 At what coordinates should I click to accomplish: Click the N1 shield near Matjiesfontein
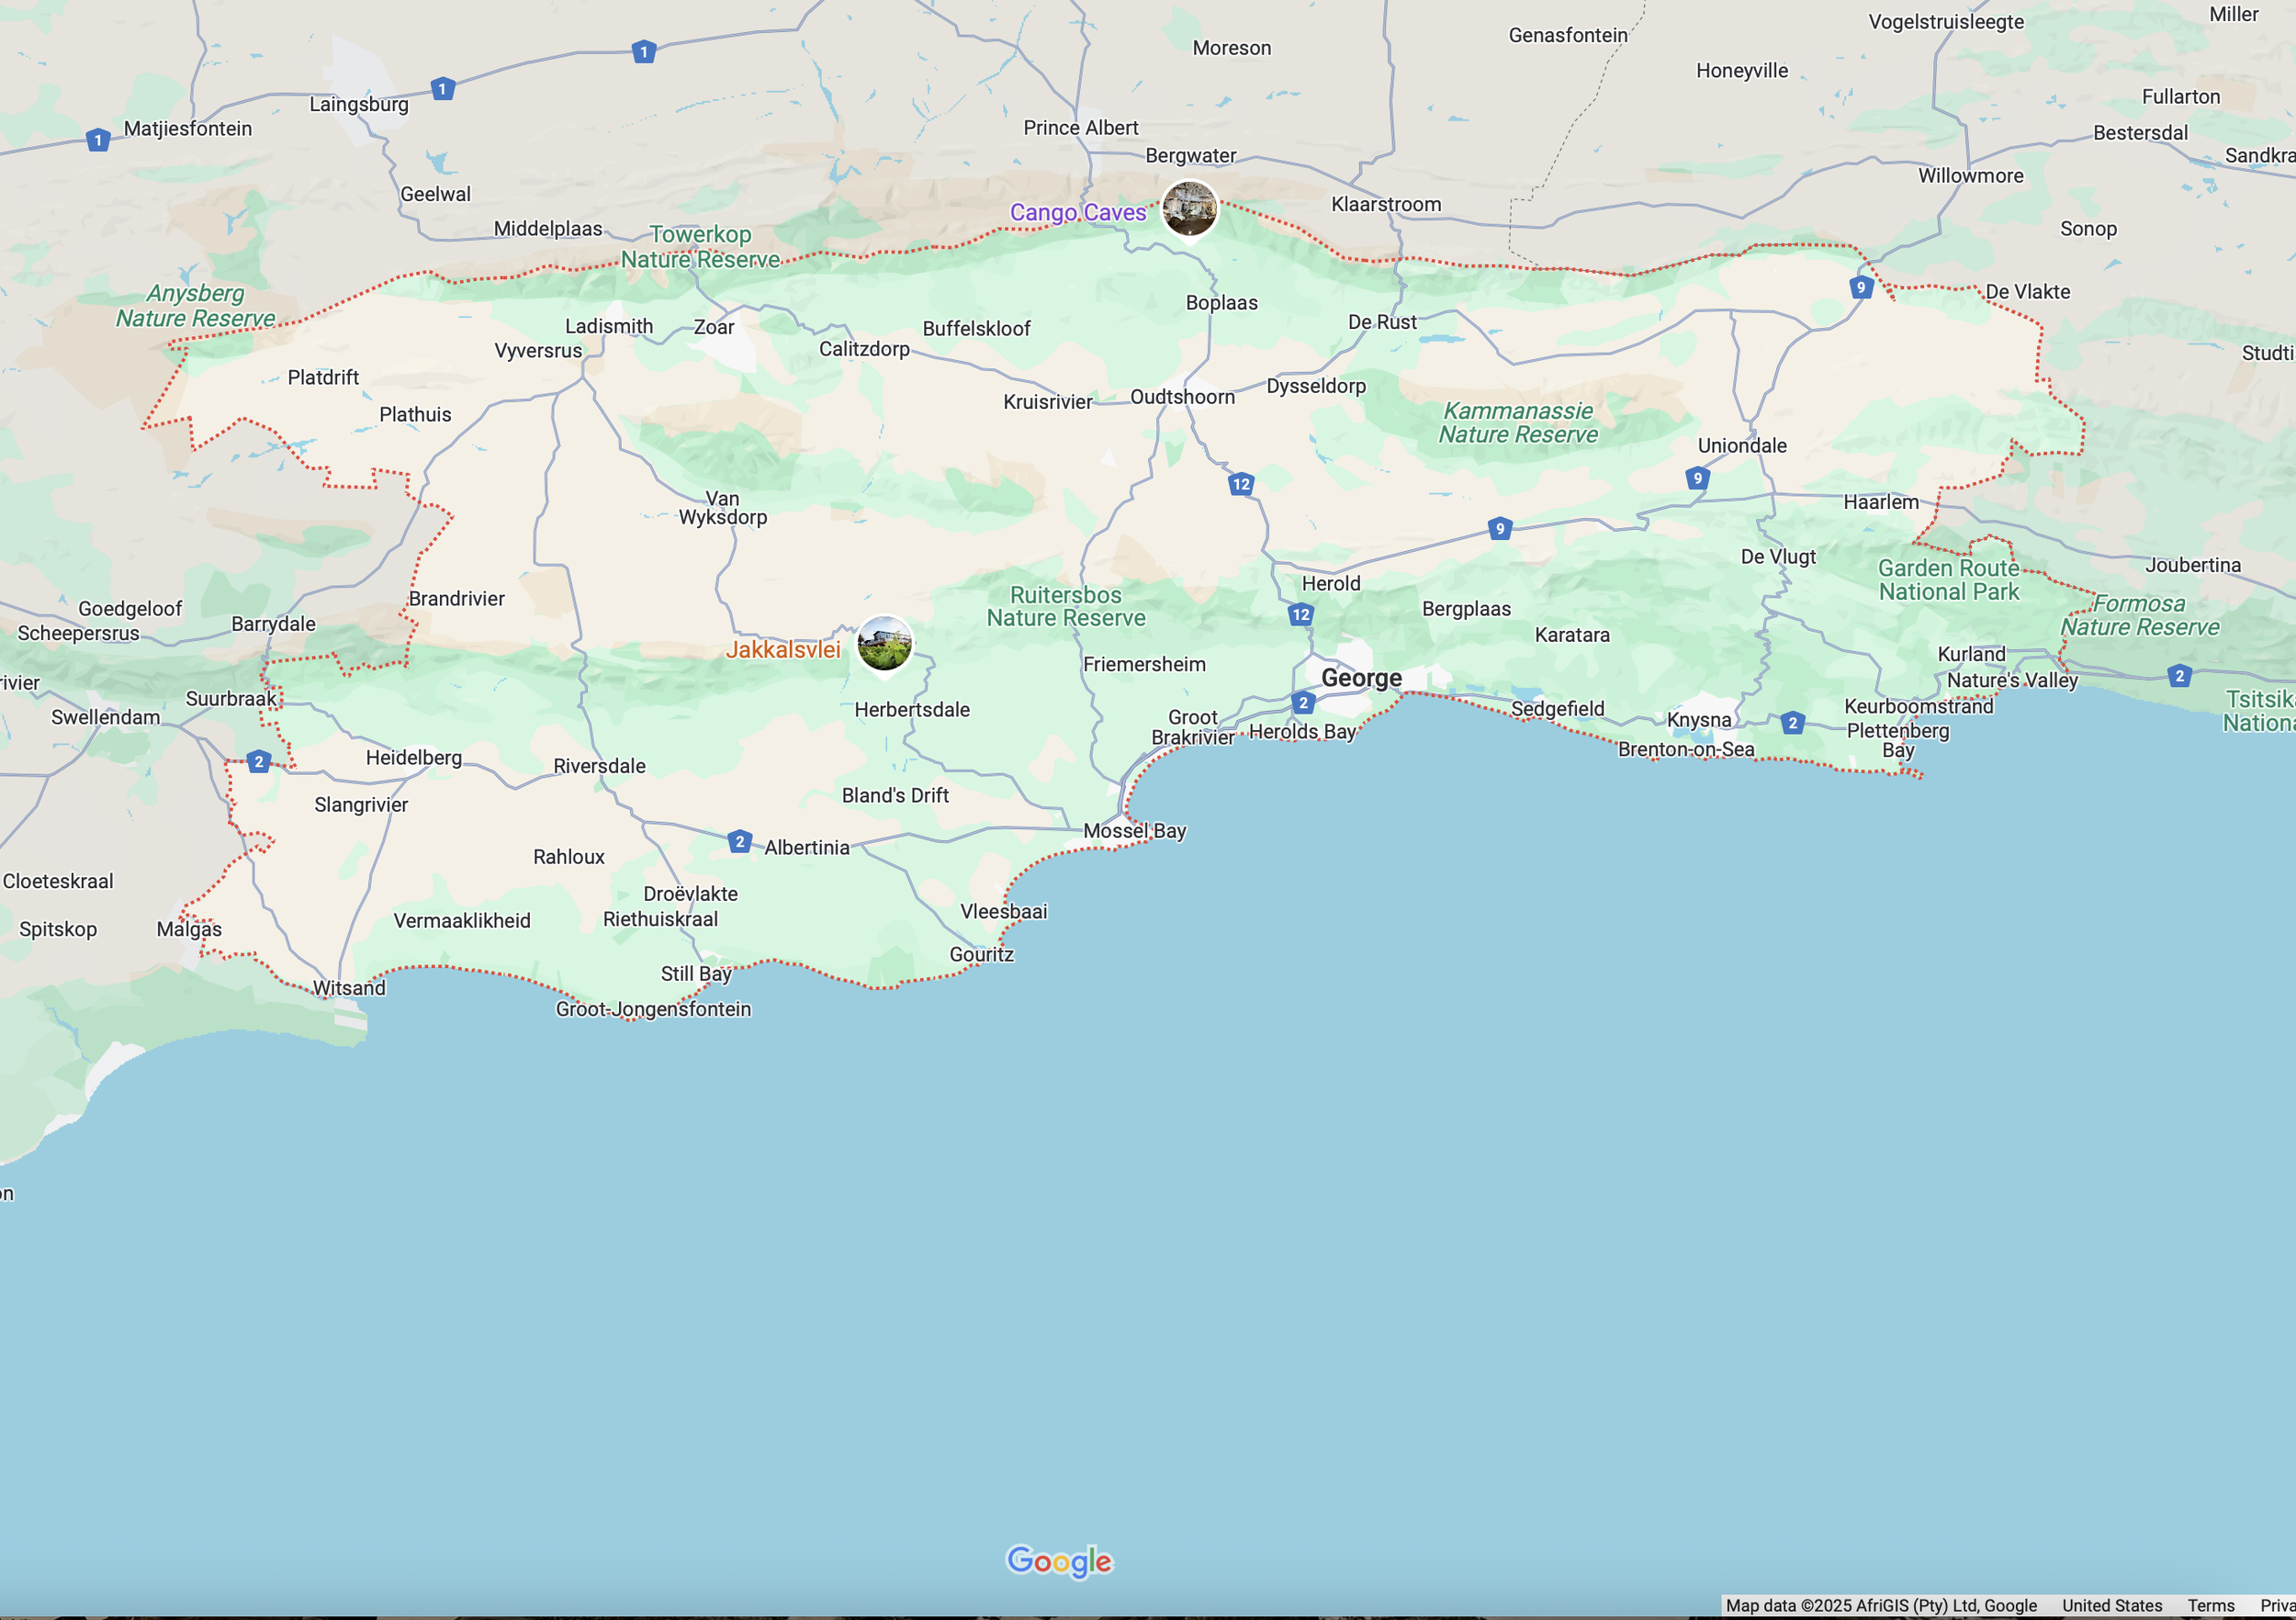click(x=97, y=140)
